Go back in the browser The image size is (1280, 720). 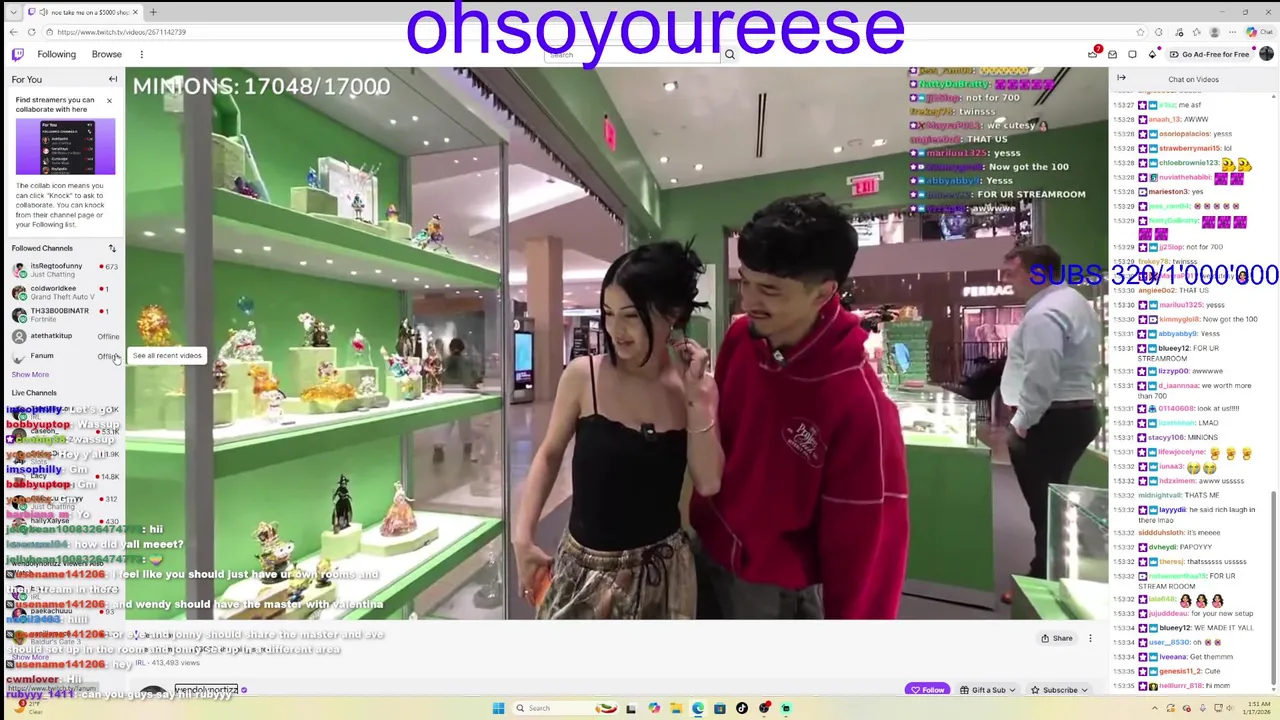pos(14,32)
